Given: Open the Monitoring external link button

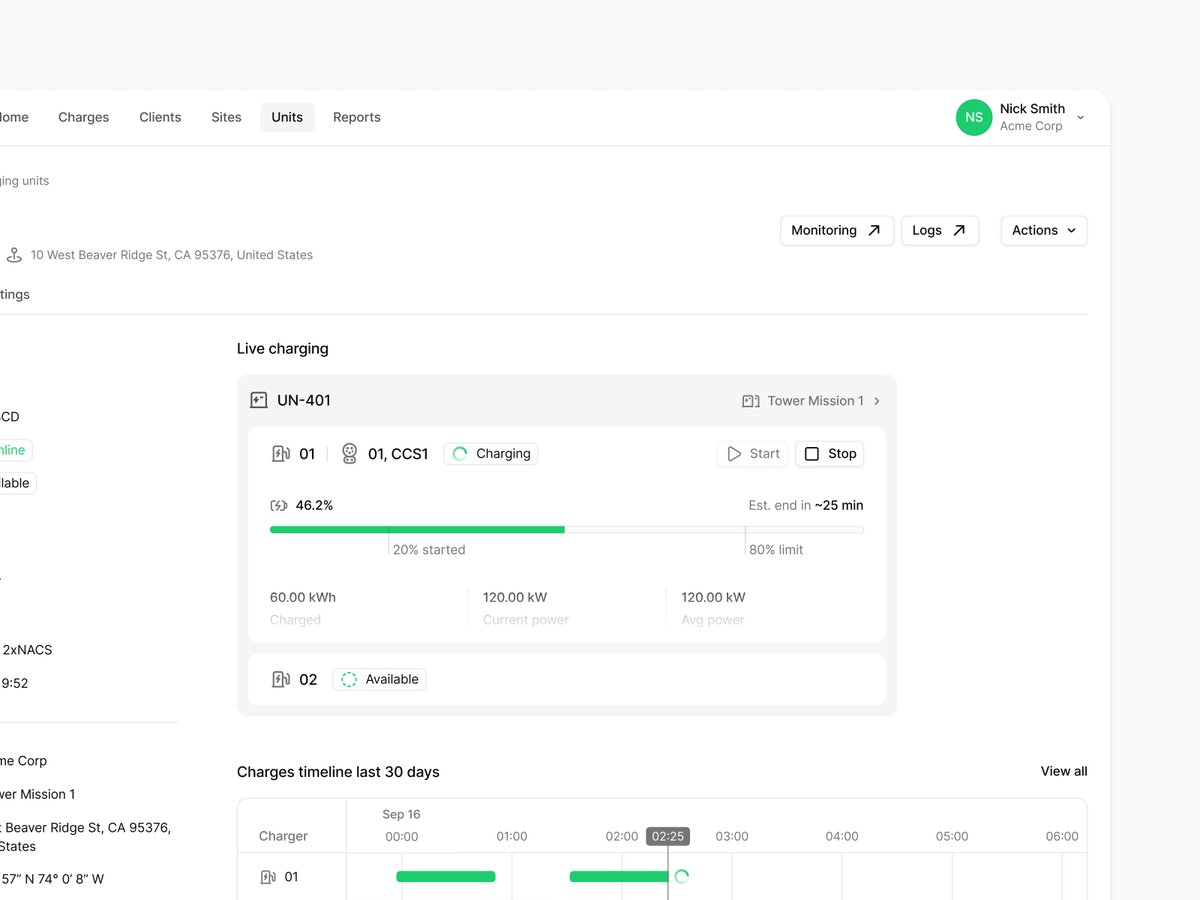Looking at the screenshot, I should [837, 230].
